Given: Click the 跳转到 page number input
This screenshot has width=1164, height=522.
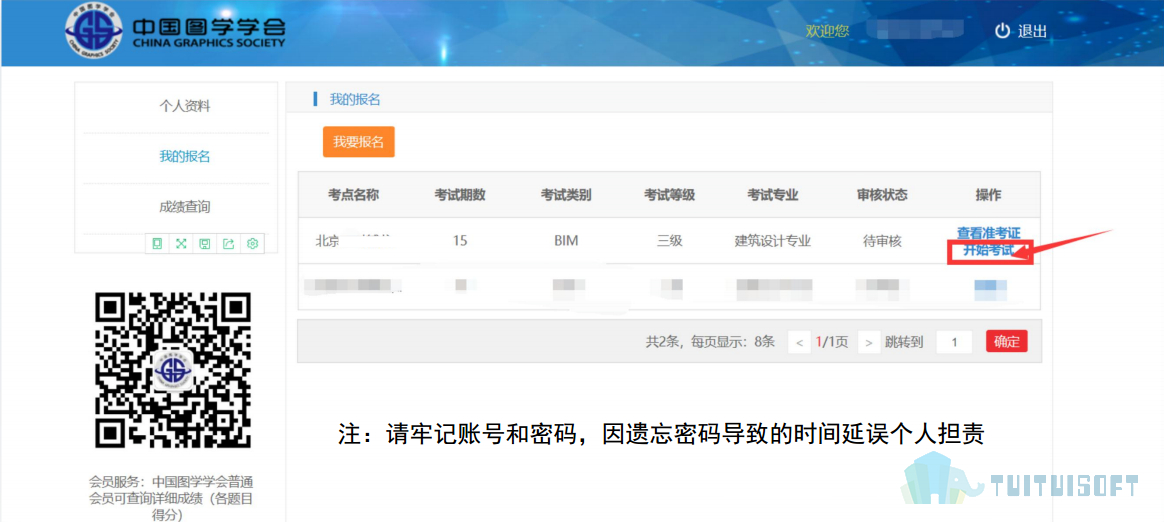Looking at the screenshot, I should [x=955, y=342].
